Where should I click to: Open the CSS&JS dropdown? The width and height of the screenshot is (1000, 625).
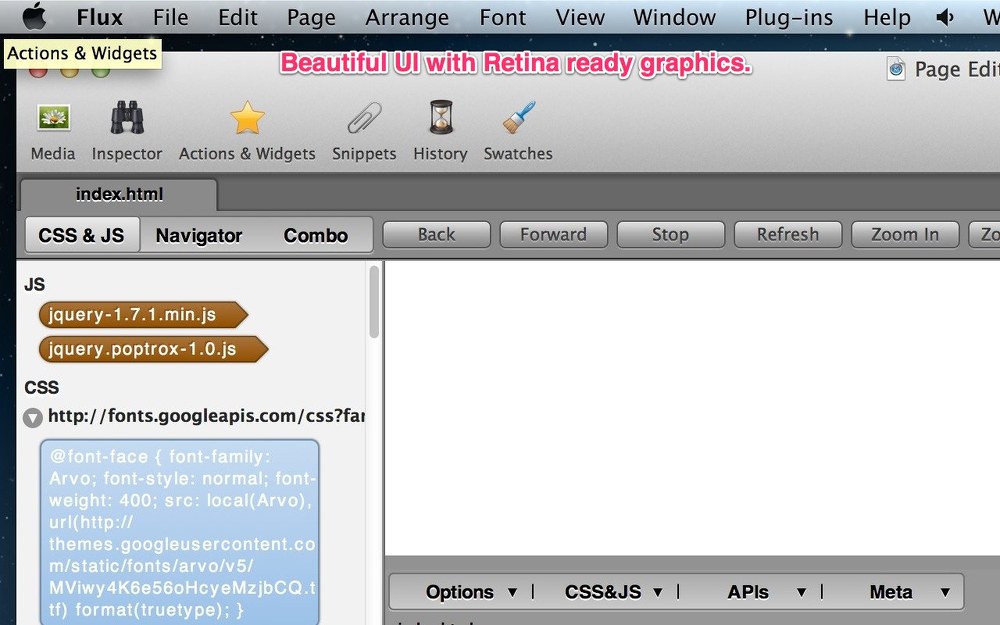coord(613,592)
